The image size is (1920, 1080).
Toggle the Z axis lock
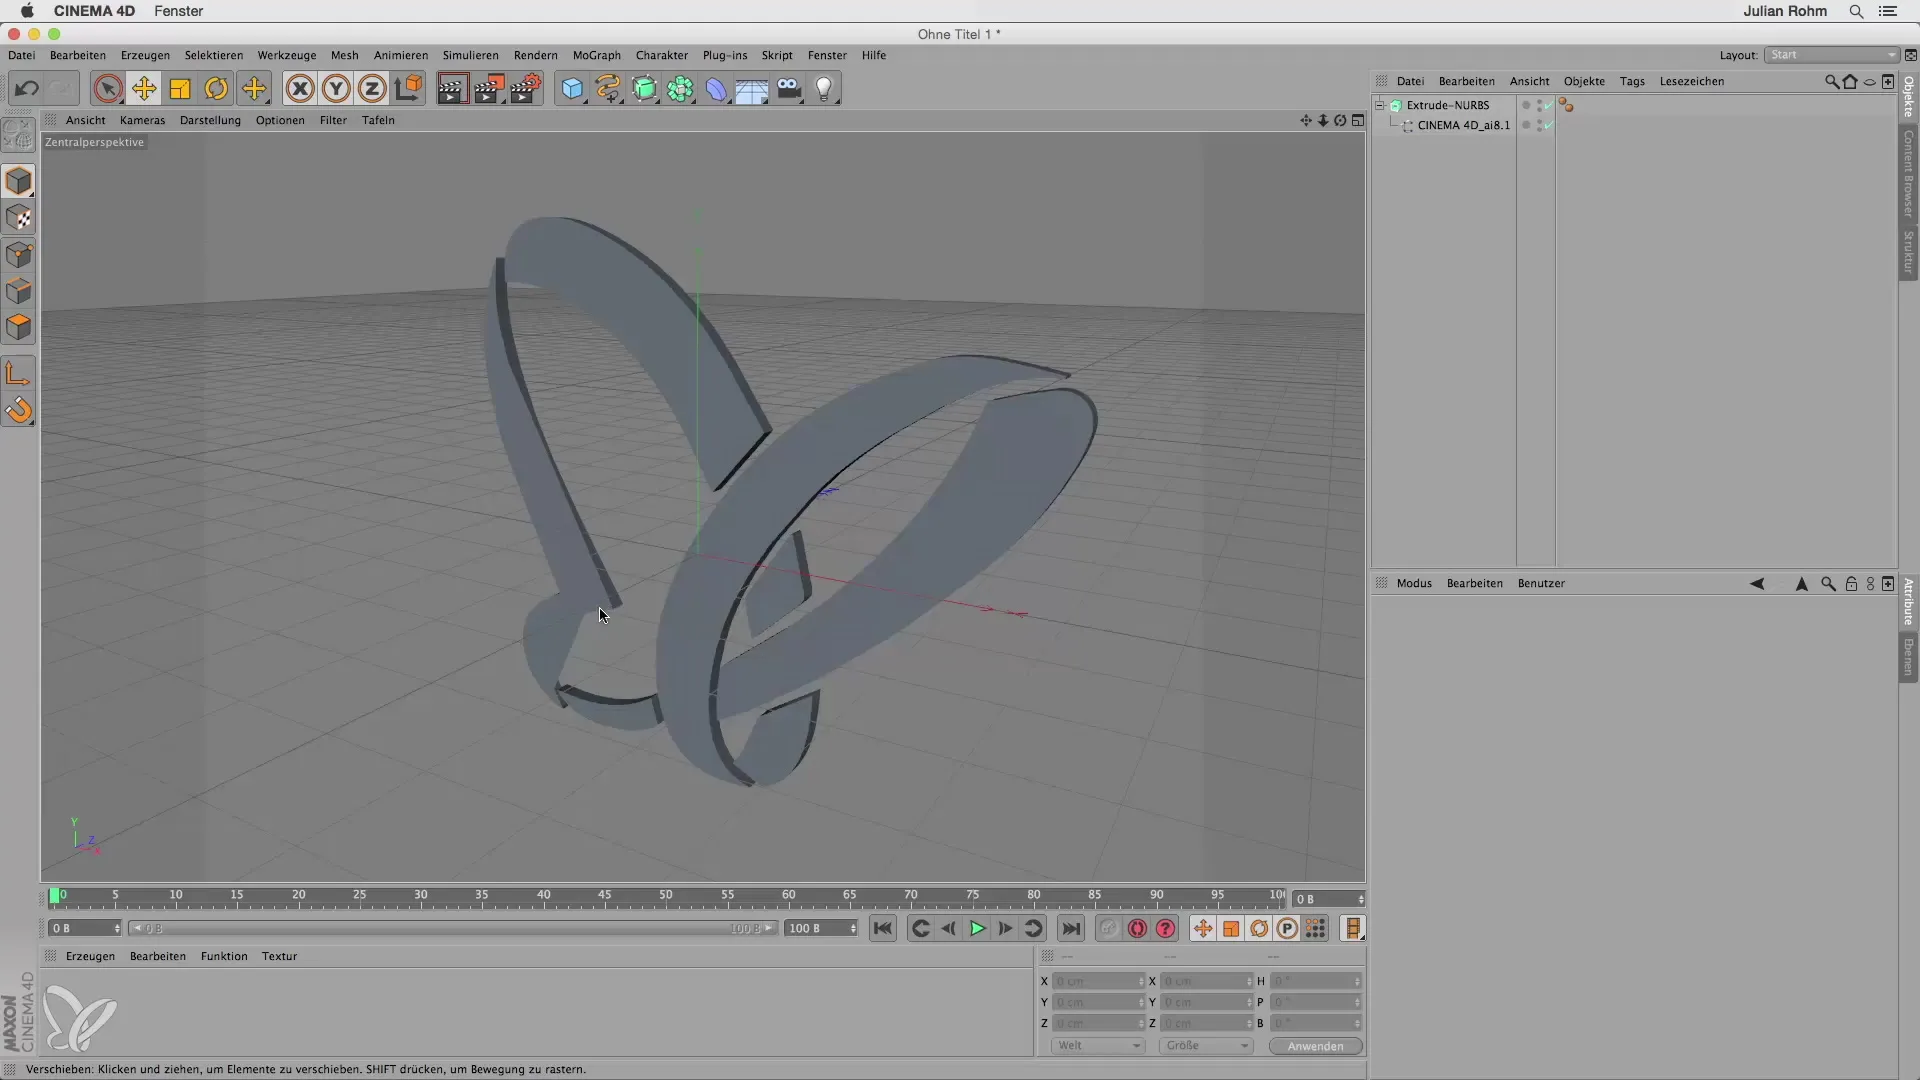[x=372, y=88]
